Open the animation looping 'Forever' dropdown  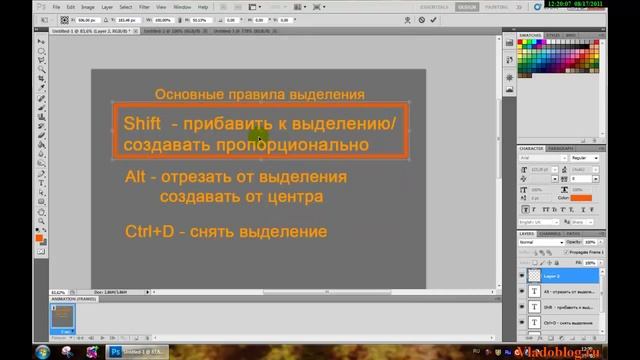click(x=62, y=338)
